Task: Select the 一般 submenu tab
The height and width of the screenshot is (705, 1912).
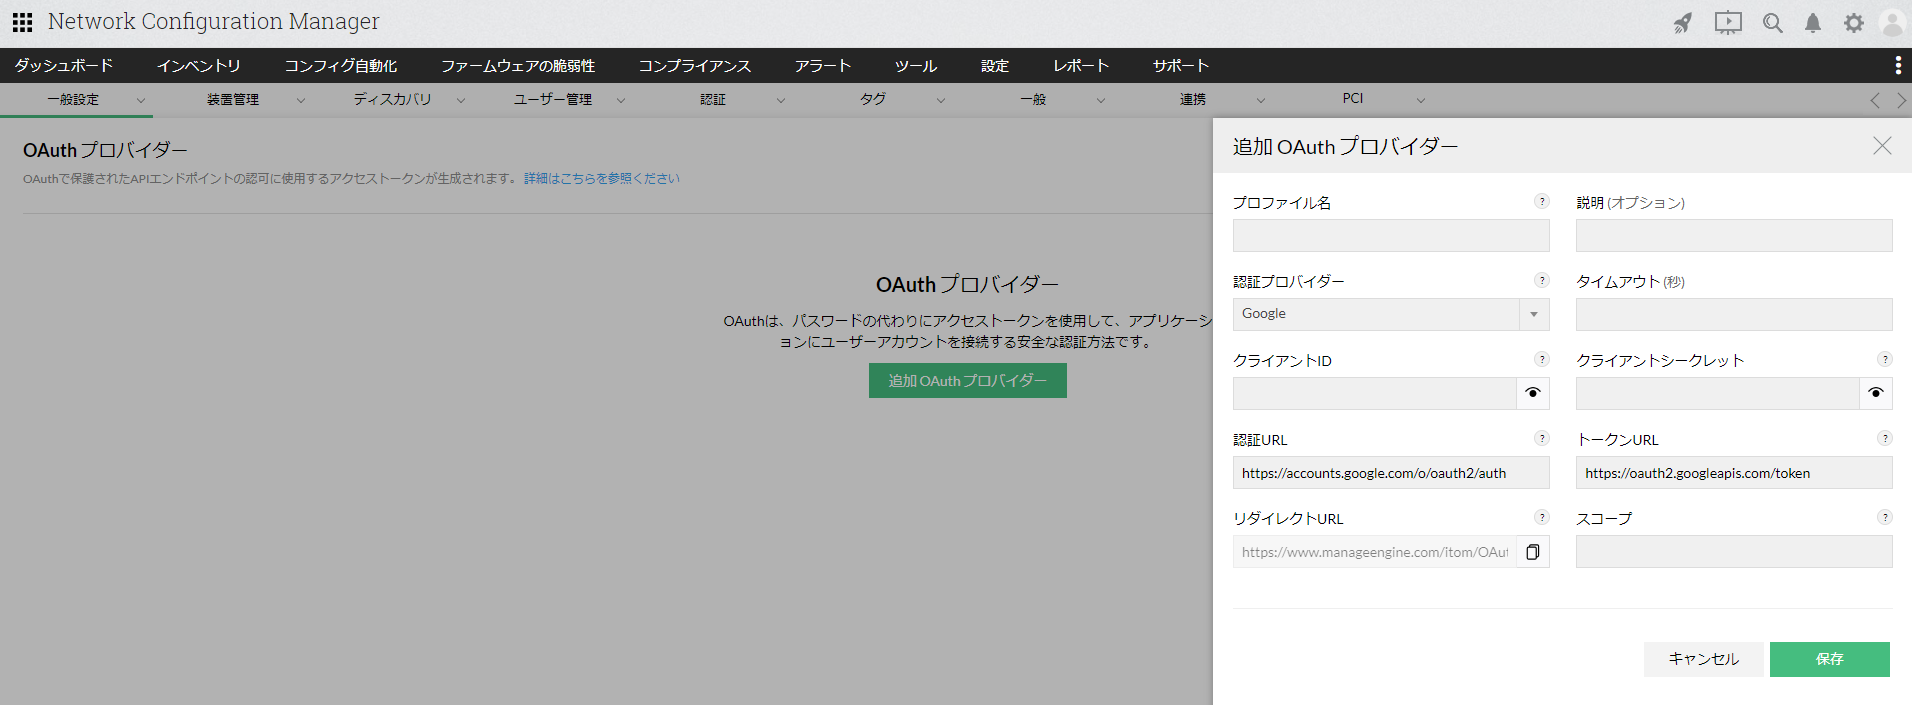Action: (1033, 99)
